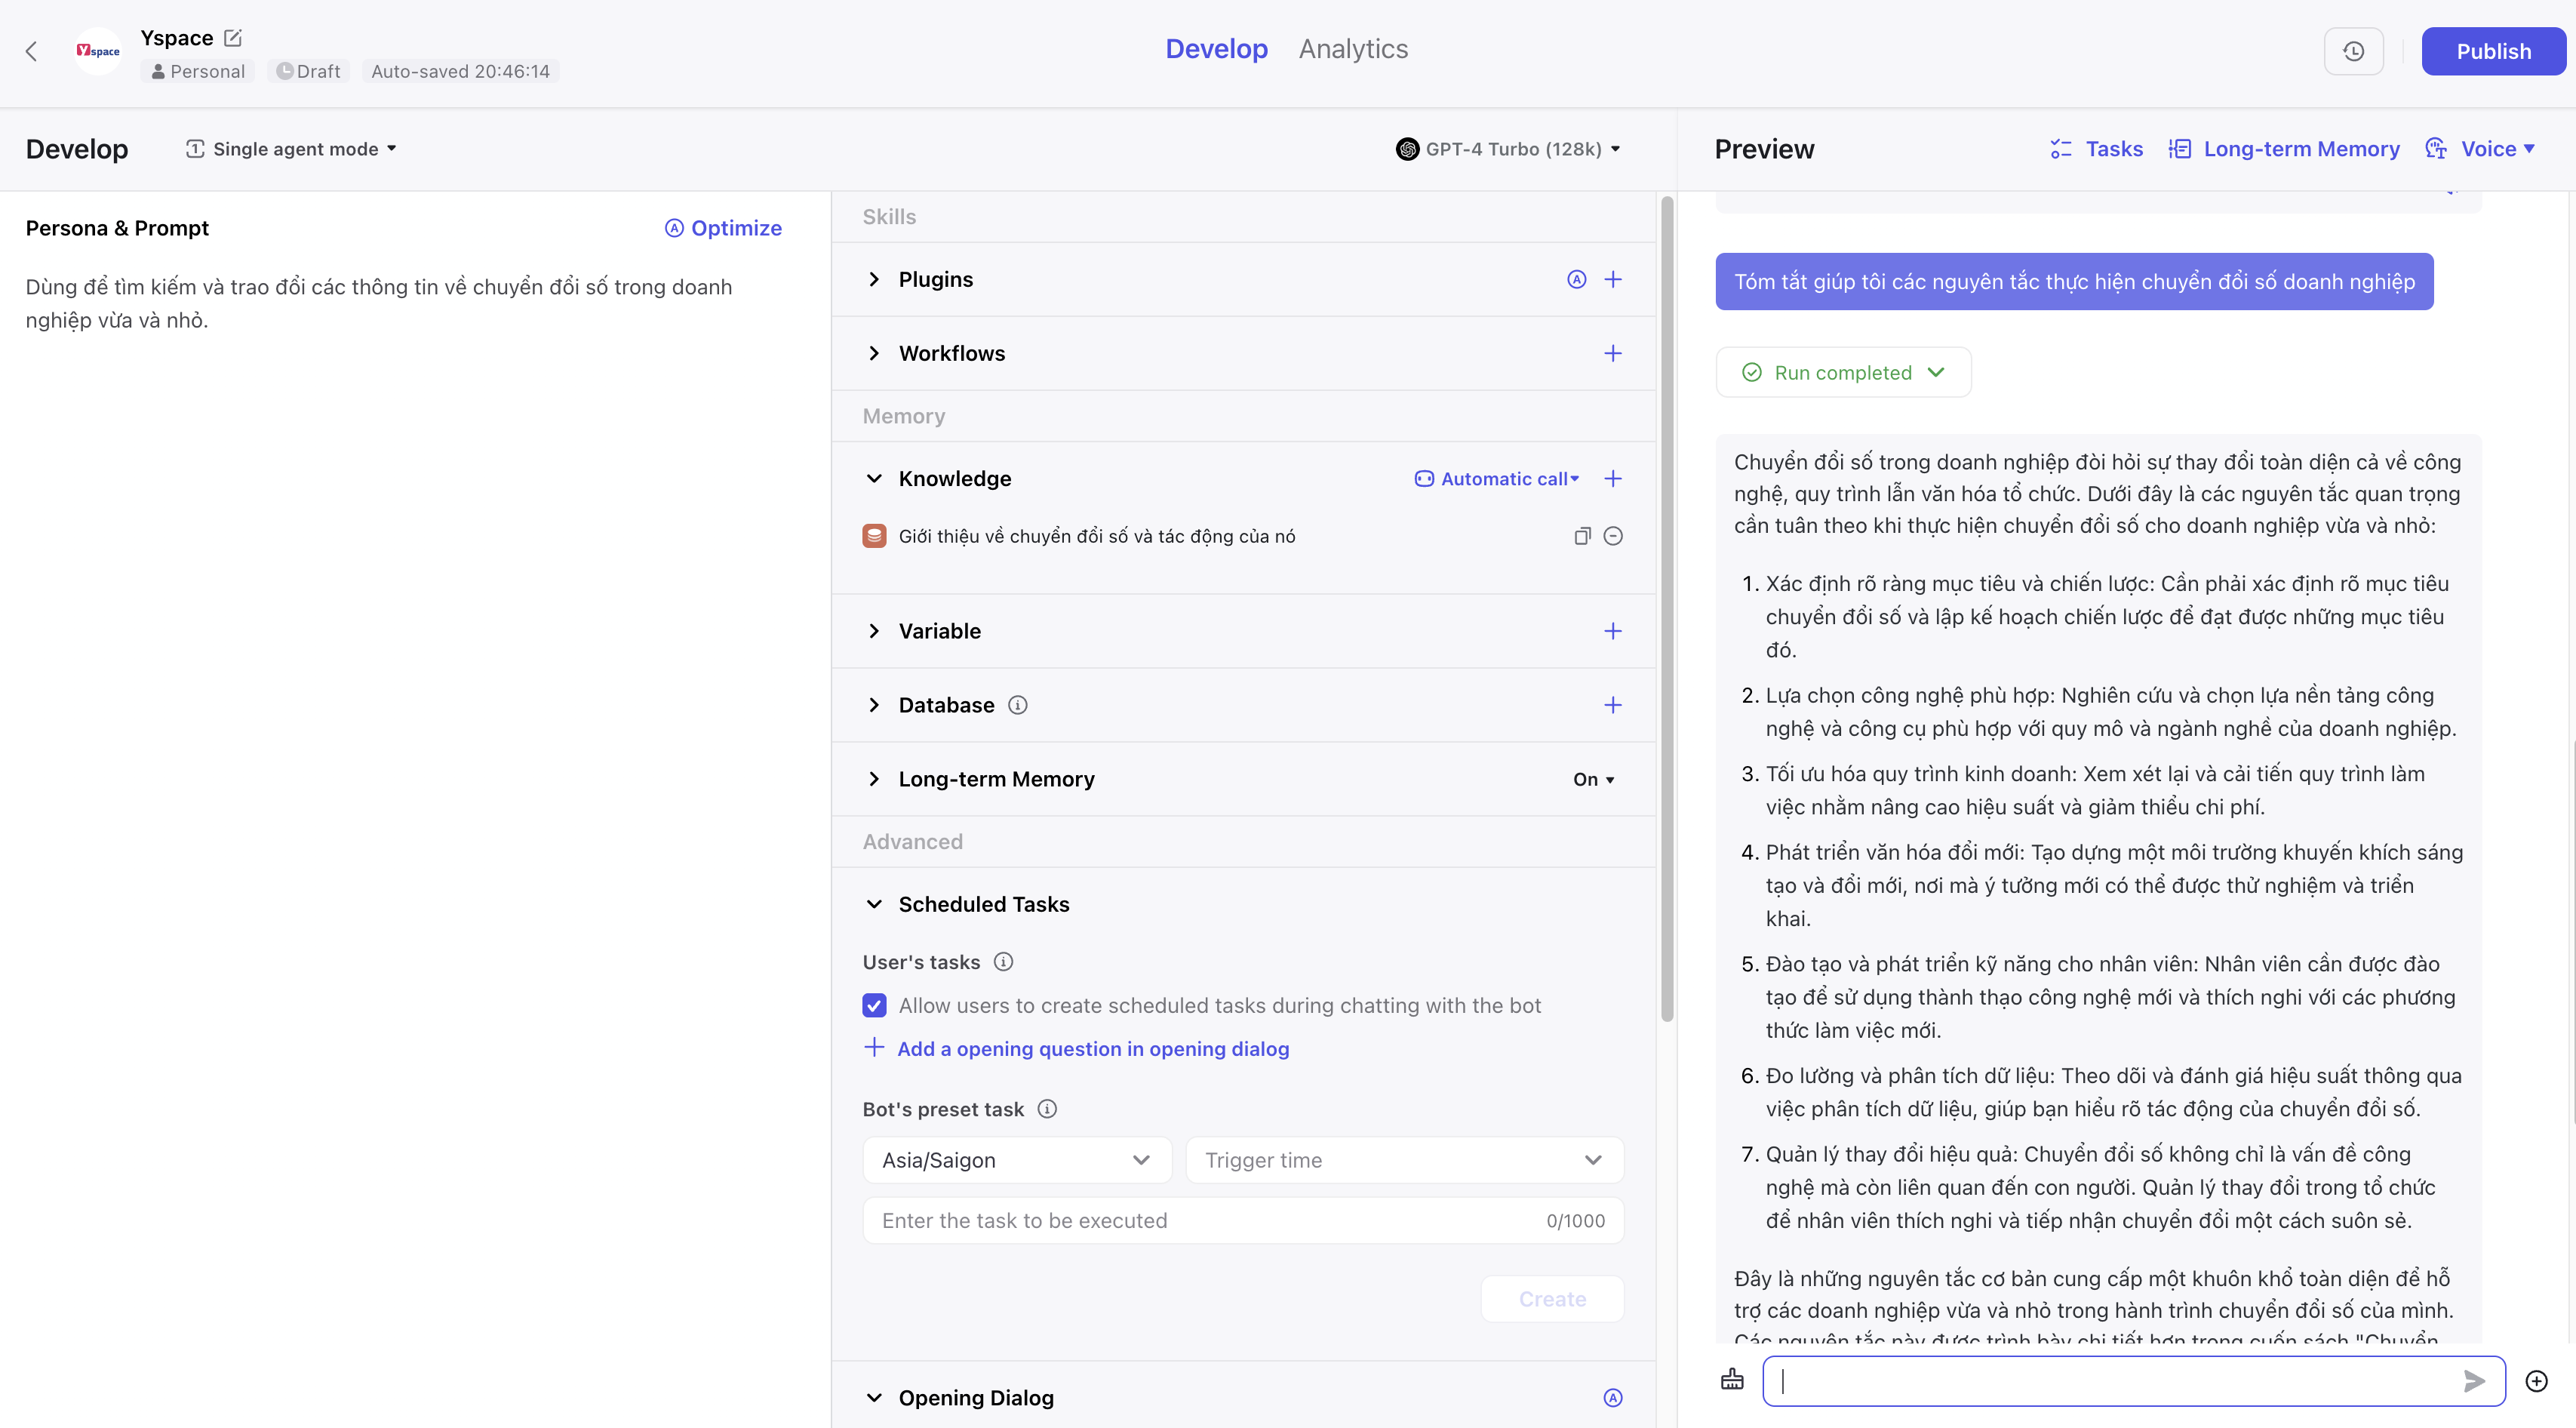Open the knowledge dataset Giới thiệu về chuyển đổi số
This screenshot has height=1428, width=2576.
point(1097,536)
